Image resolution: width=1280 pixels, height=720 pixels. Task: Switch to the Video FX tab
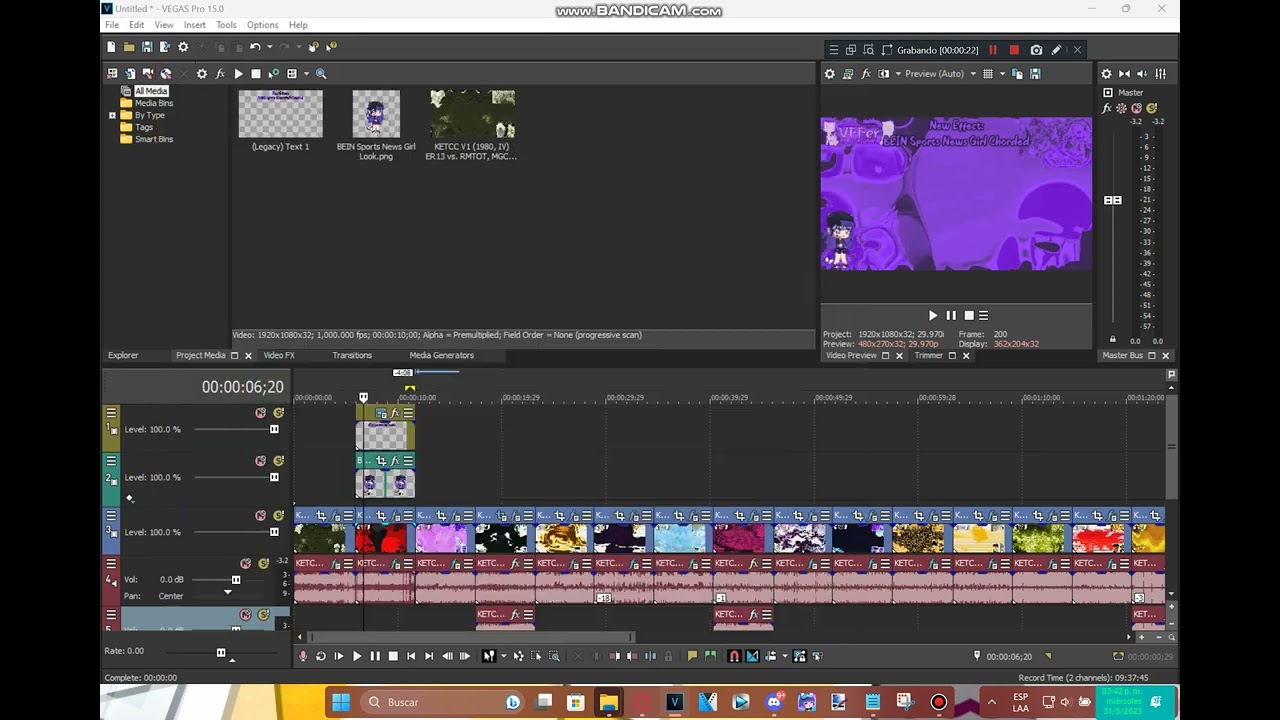tap(279, 355)
